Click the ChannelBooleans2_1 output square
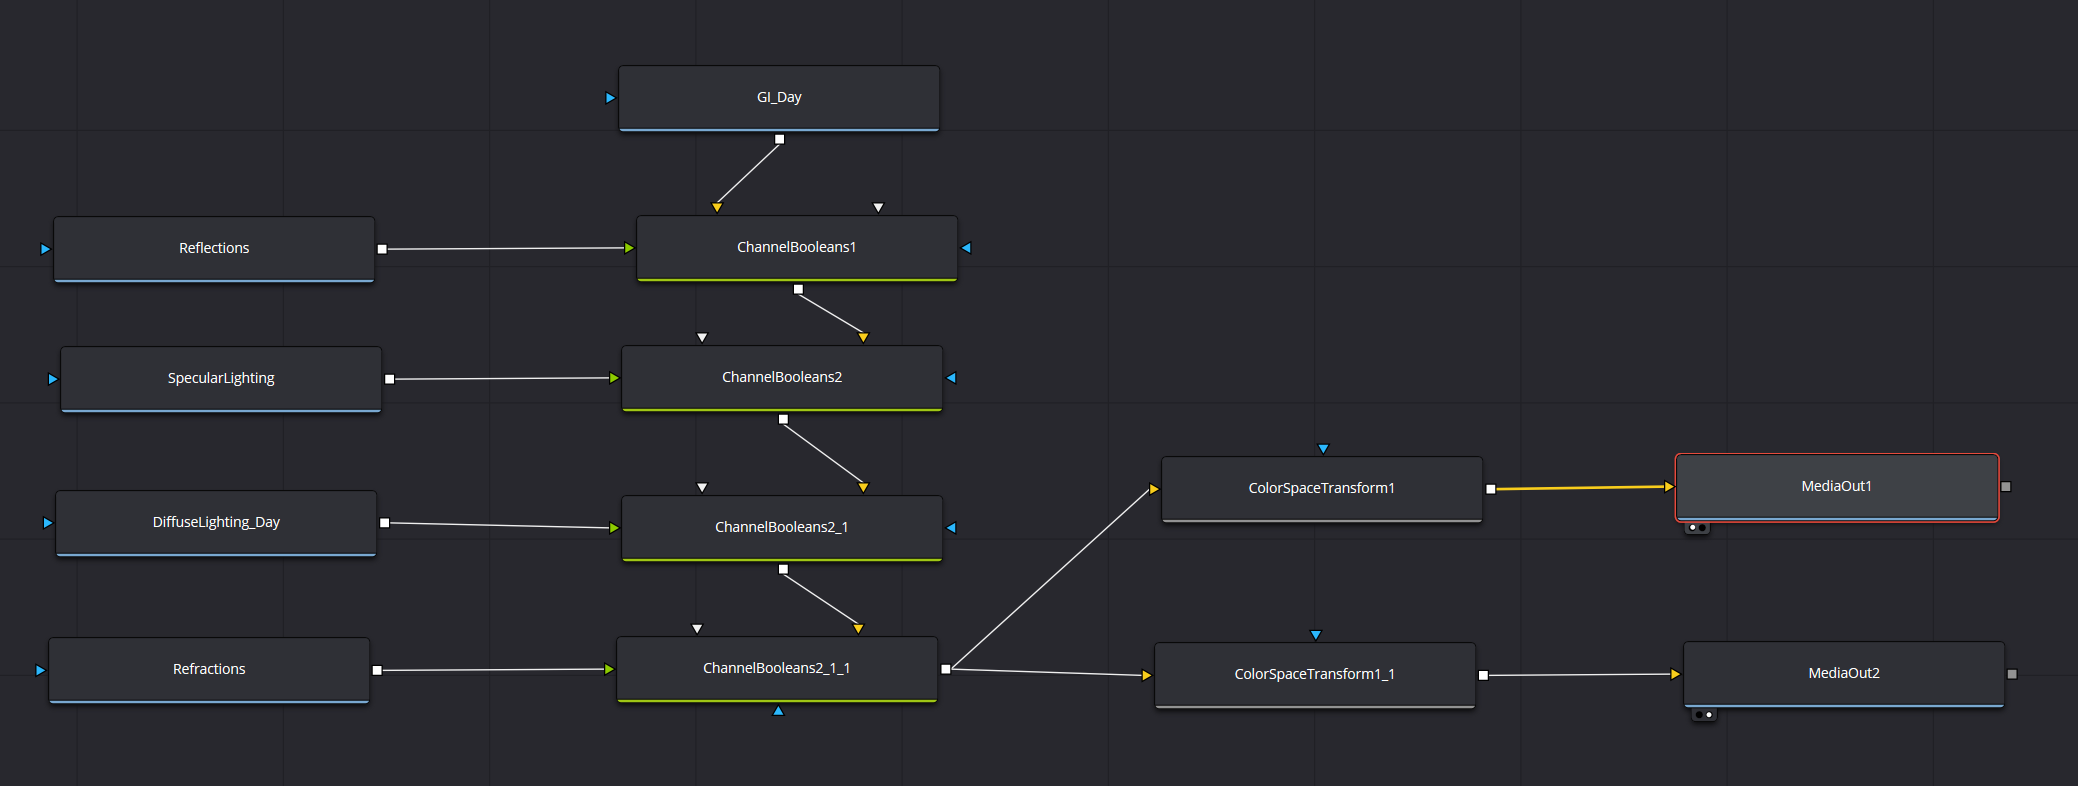This screenshot has width=2078, height=786. click(x=783, y=569)
